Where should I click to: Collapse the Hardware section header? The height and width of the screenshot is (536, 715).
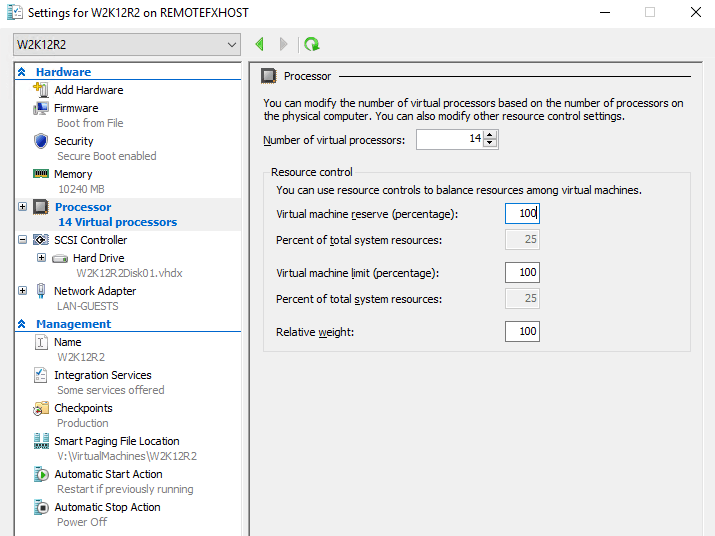point(22,72)
